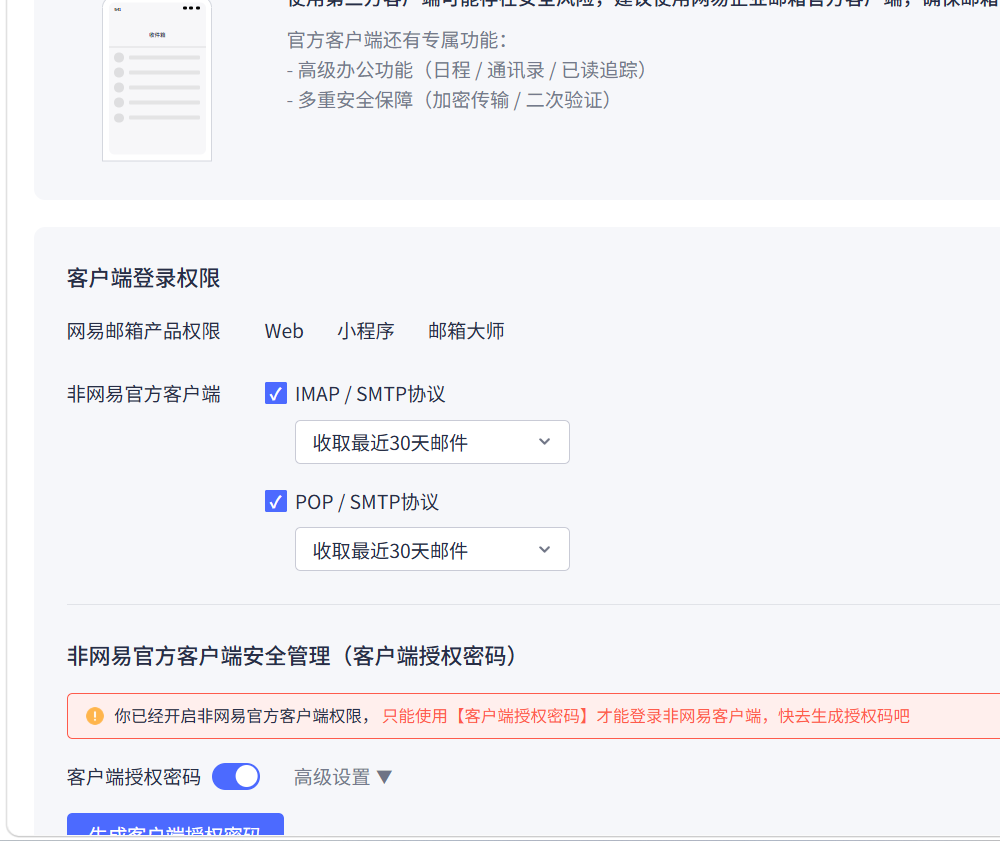This screenshot has height=841, width=1000.
Task: Click the 多重安全保障 feature line
Action: [449, 100]
